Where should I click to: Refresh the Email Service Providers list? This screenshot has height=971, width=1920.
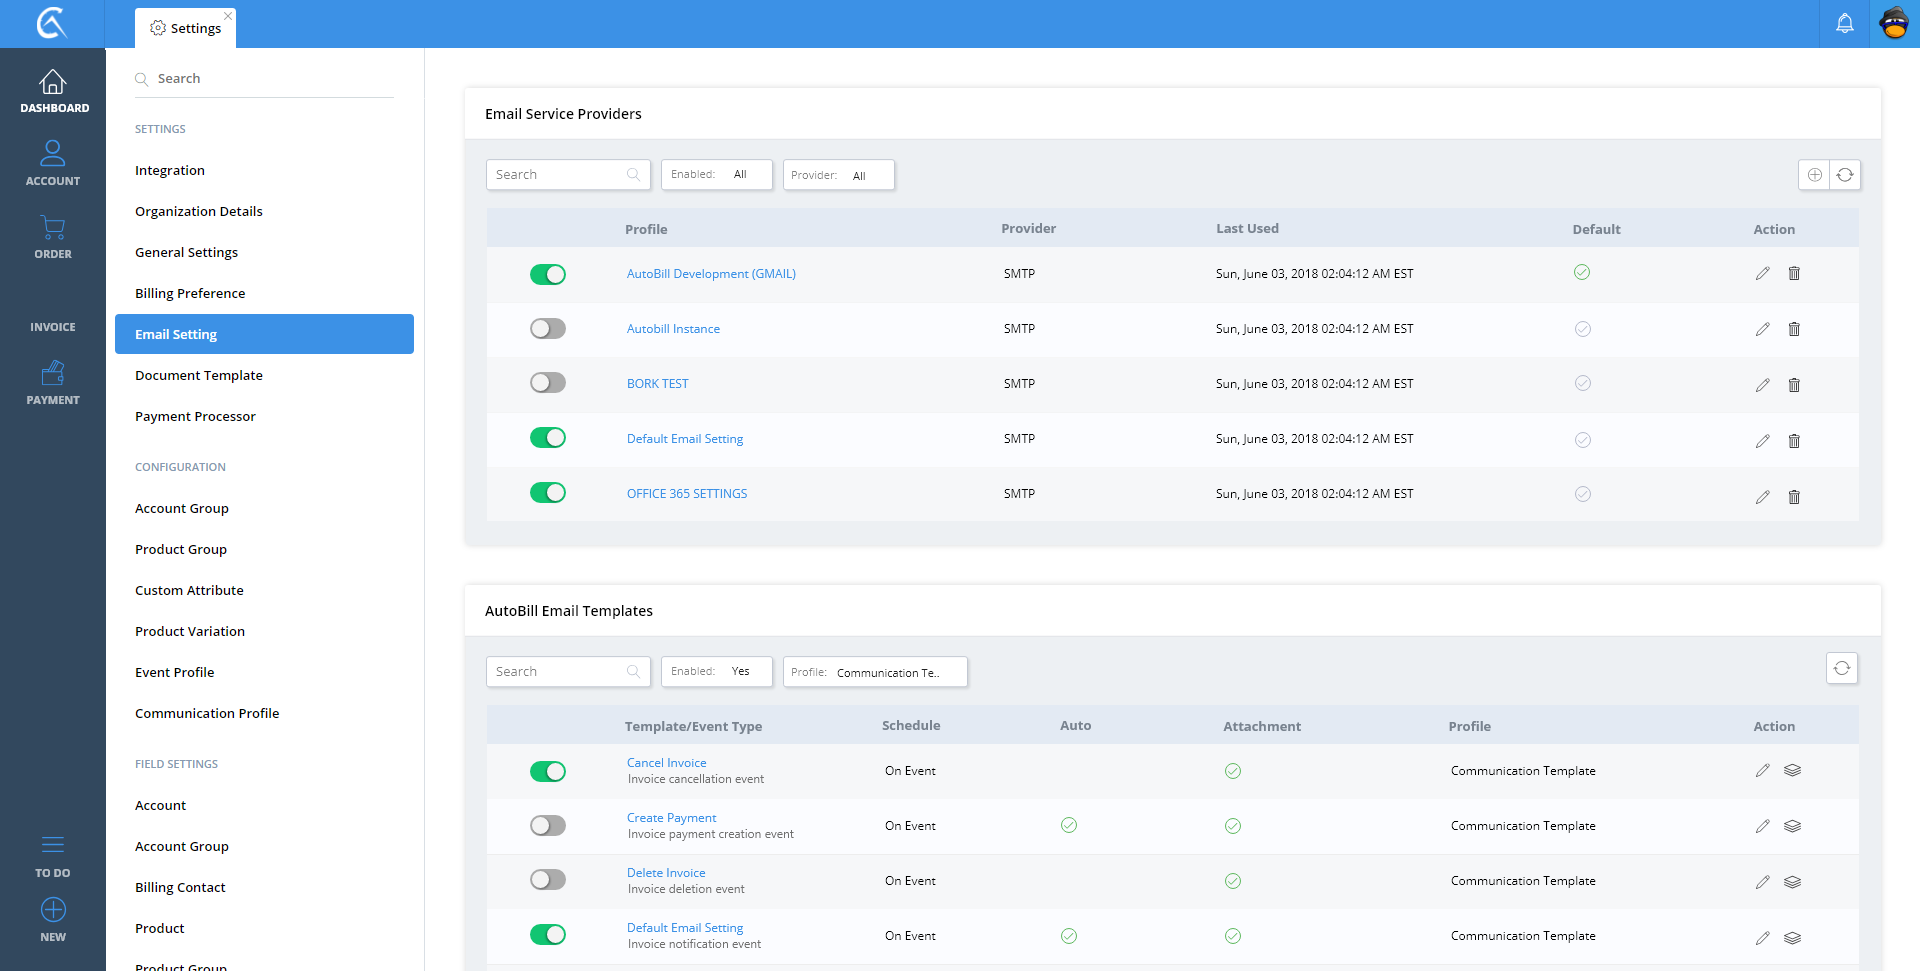click(x=1845, y=175)
